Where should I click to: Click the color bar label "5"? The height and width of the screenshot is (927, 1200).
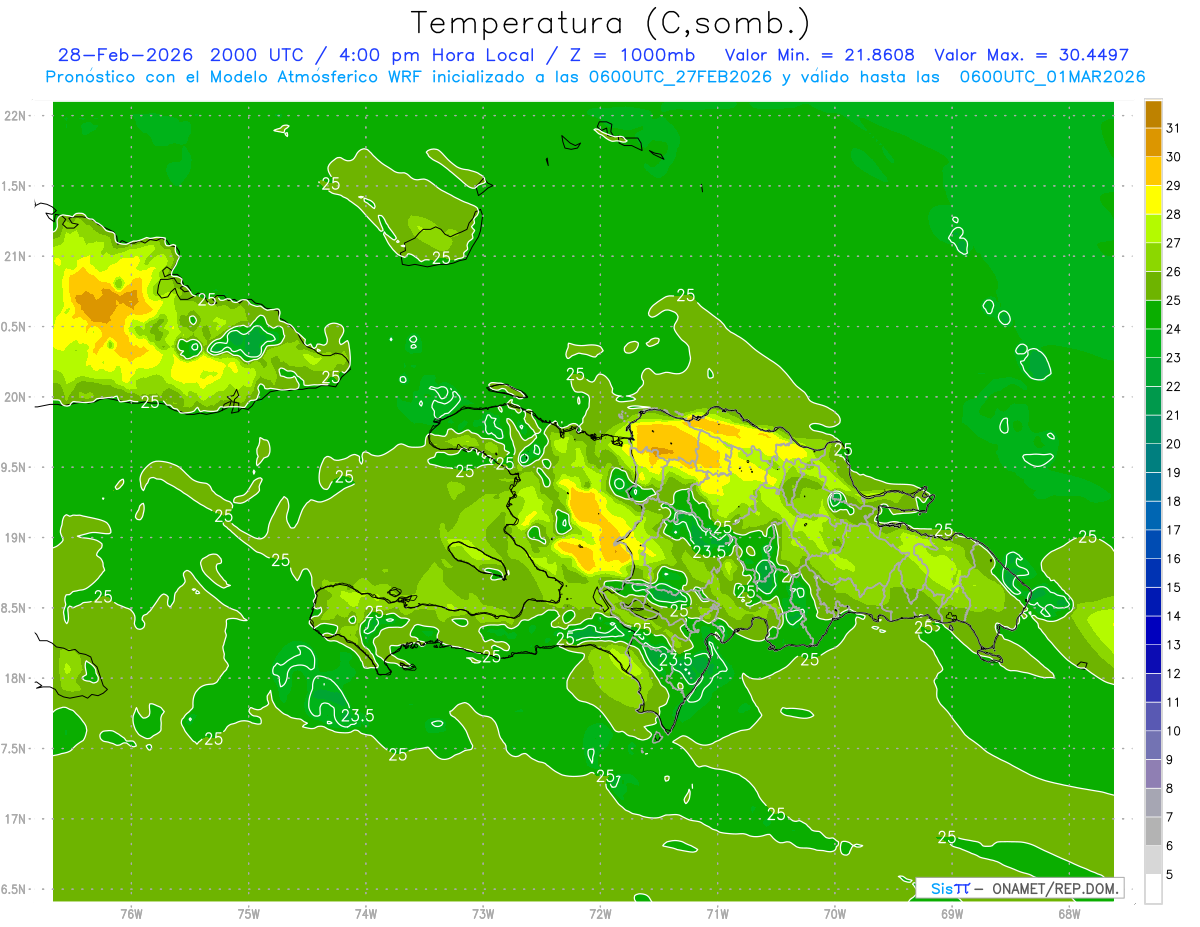[x=1170, y=875]
